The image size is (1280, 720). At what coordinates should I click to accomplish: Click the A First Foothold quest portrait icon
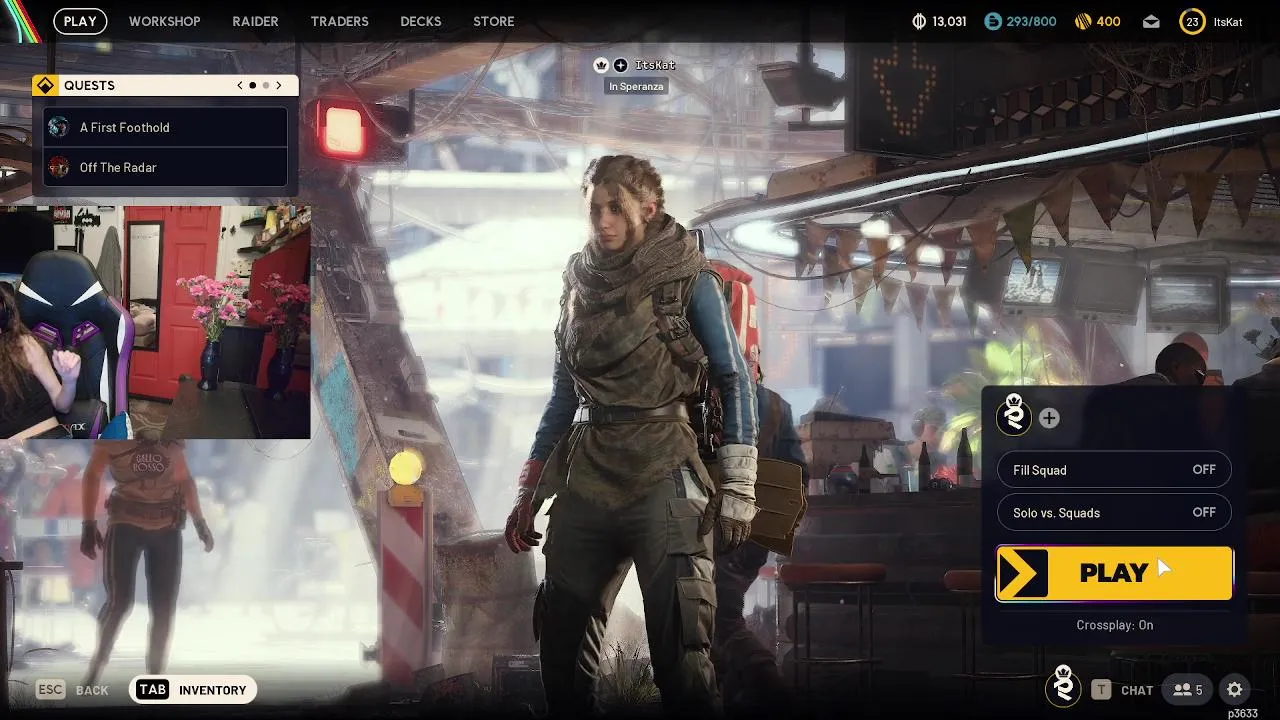(x=59, y=127)
